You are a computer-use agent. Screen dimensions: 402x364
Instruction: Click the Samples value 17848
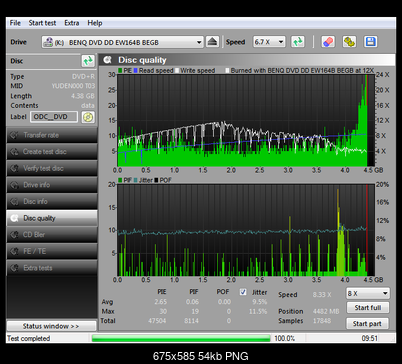(x=322, y=321)
